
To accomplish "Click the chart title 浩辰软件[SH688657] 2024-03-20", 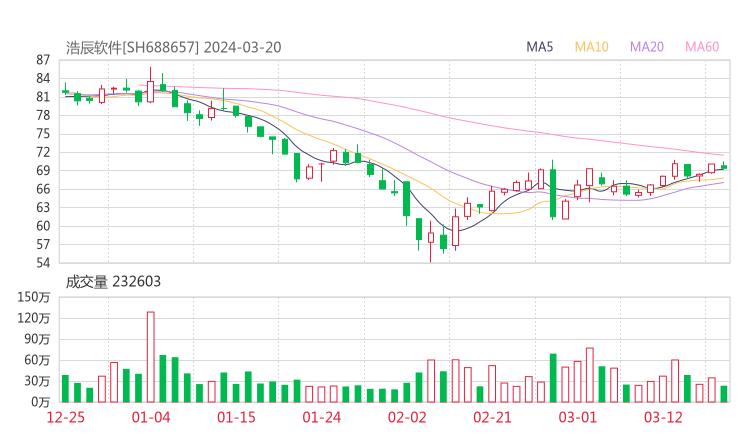I will [174, 48].
